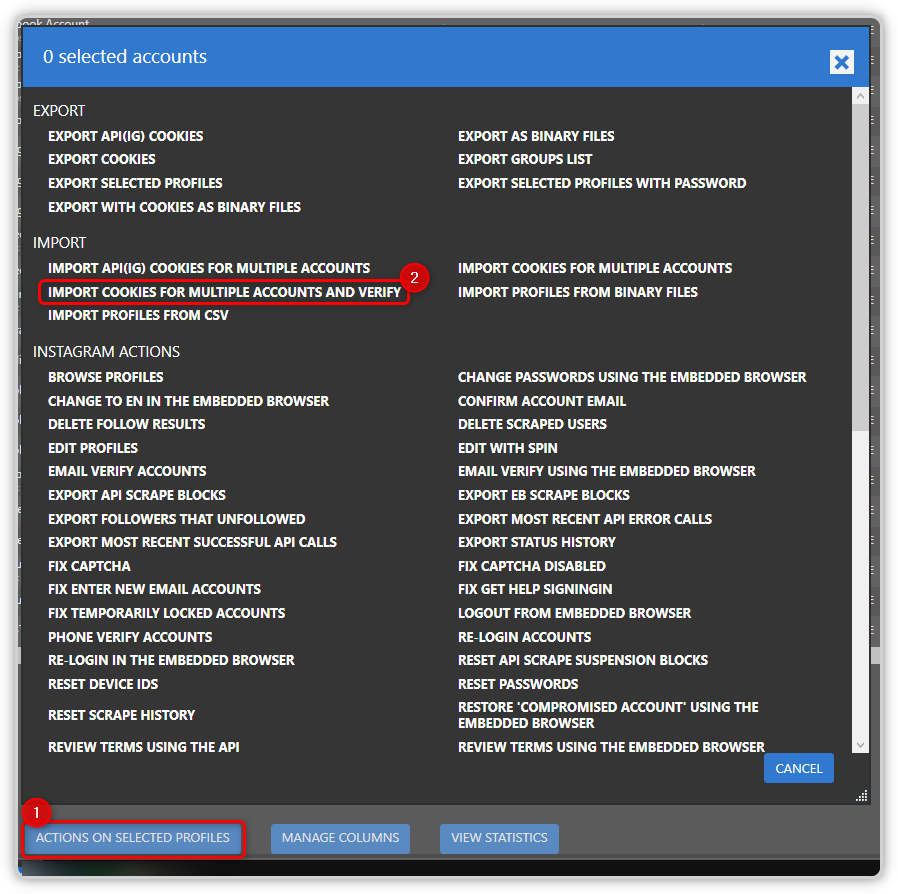Choose Reset Device IDs
Image resolution: width=898 pixels, height=894 pixels.
(x=103, y=684)
